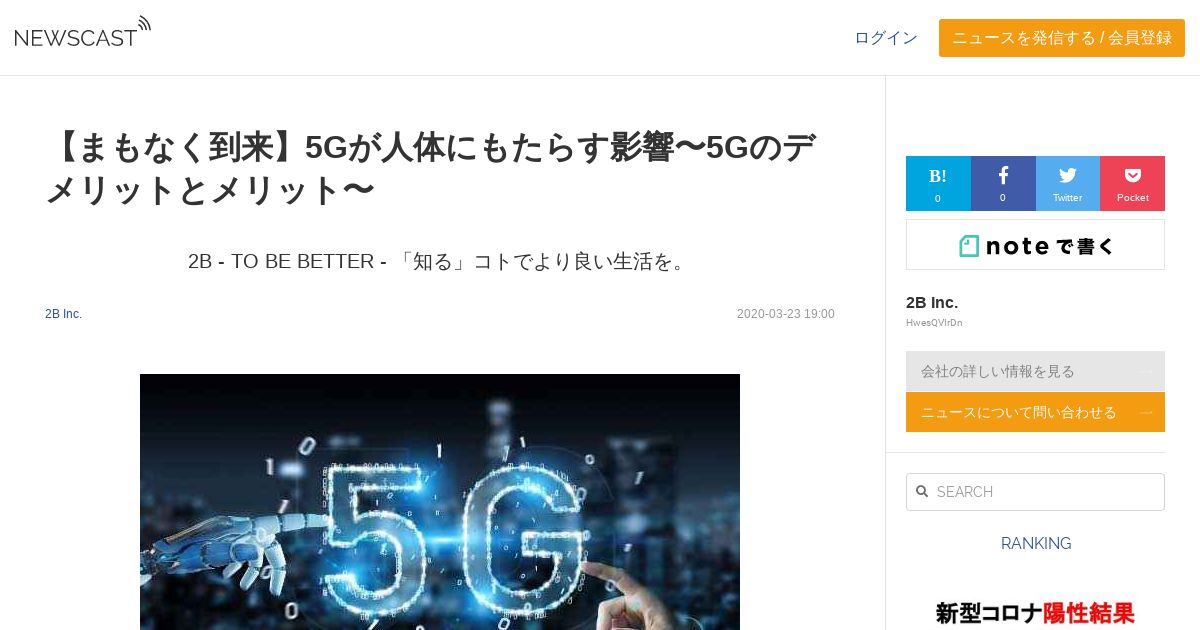Click the note で書く button

click(x=1035, y=245)
